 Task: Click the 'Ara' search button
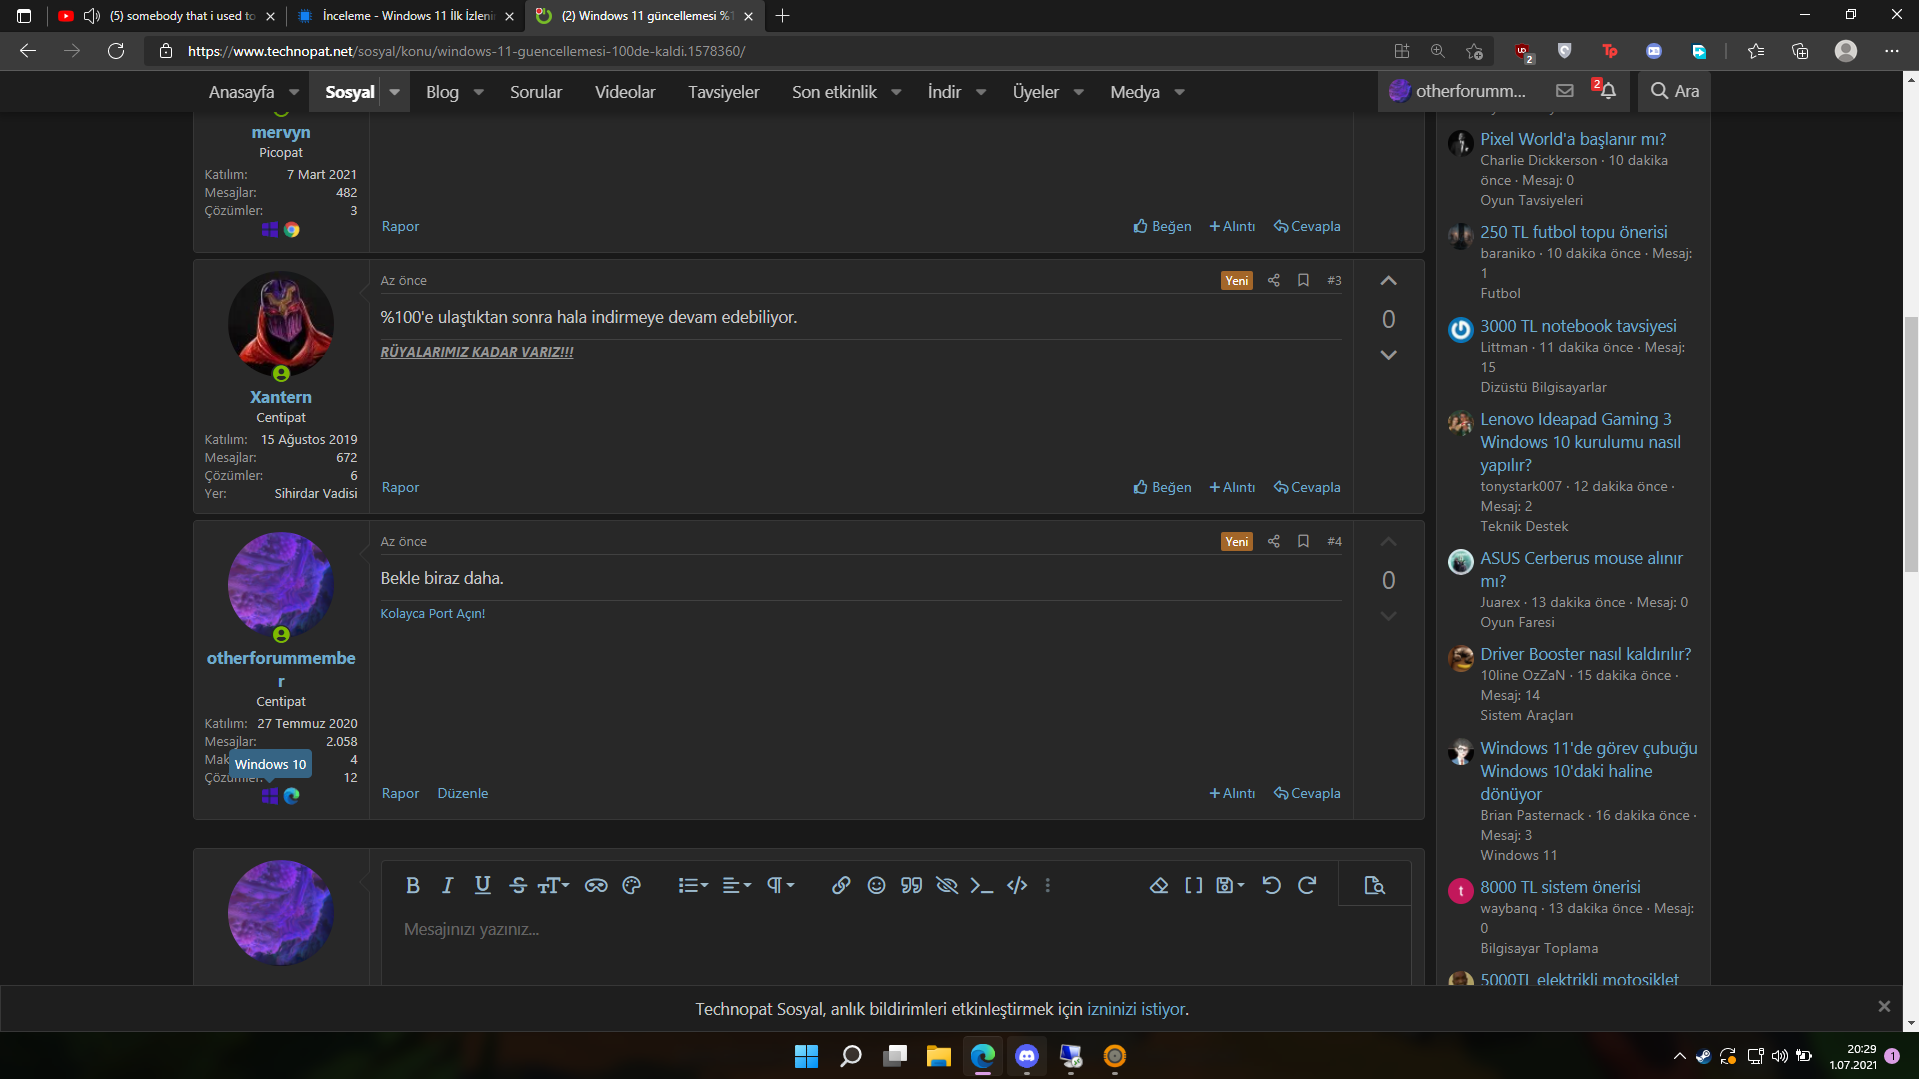click(1674, 91)
